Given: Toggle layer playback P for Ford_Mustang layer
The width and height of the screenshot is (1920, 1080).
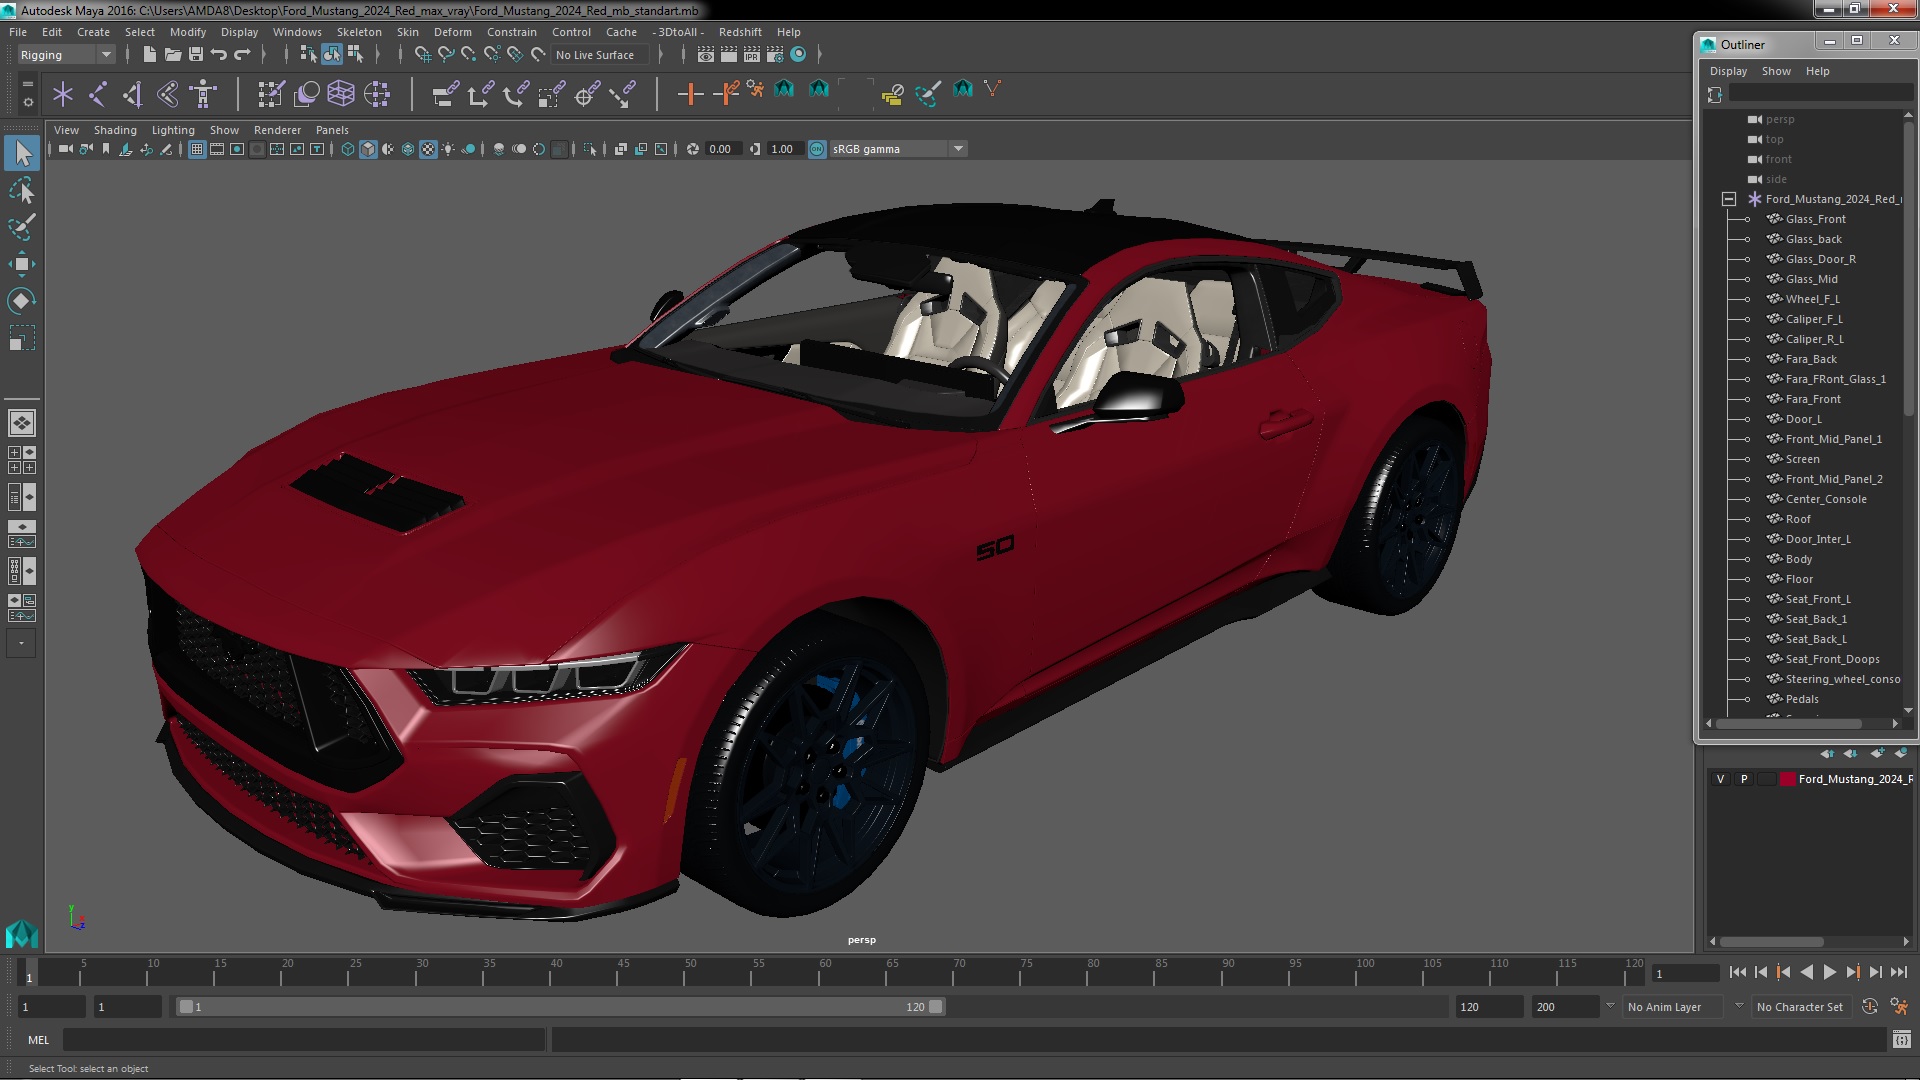Looking at the screenshot, I should (1744, 779).
